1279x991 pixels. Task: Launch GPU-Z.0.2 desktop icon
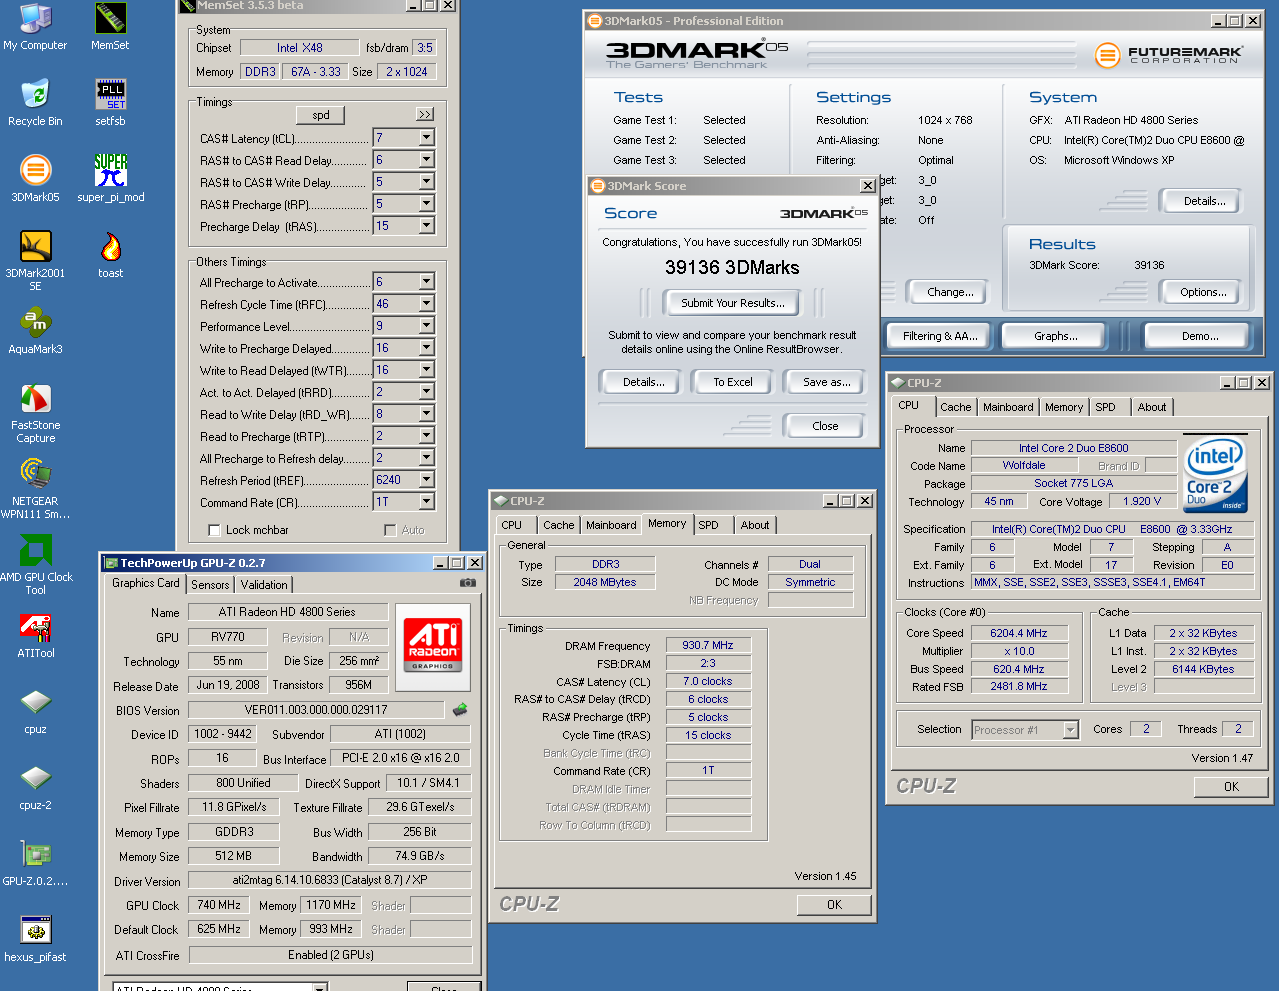(x=35, y=863)
